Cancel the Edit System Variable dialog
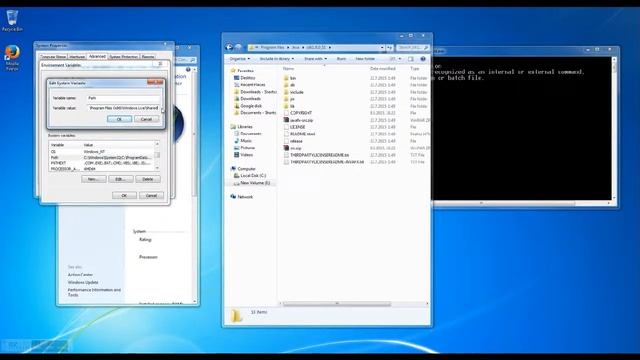Screen dimensions: 640x360 (x=146, y=119)
